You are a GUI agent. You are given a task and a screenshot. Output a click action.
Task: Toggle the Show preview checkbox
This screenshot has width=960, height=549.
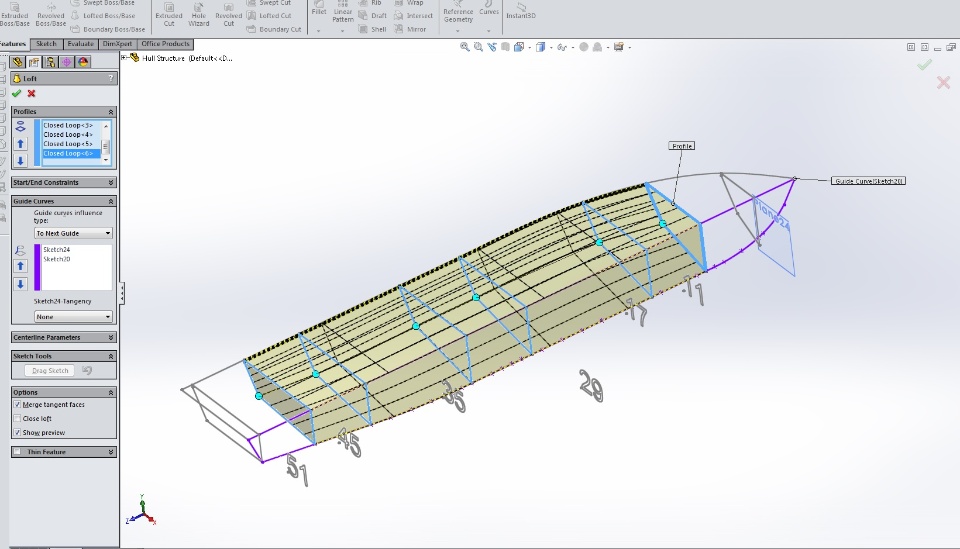coord(17,432)
